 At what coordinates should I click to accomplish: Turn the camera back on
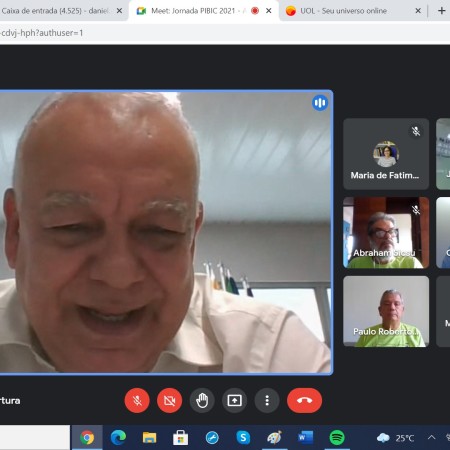coord(169,400)
